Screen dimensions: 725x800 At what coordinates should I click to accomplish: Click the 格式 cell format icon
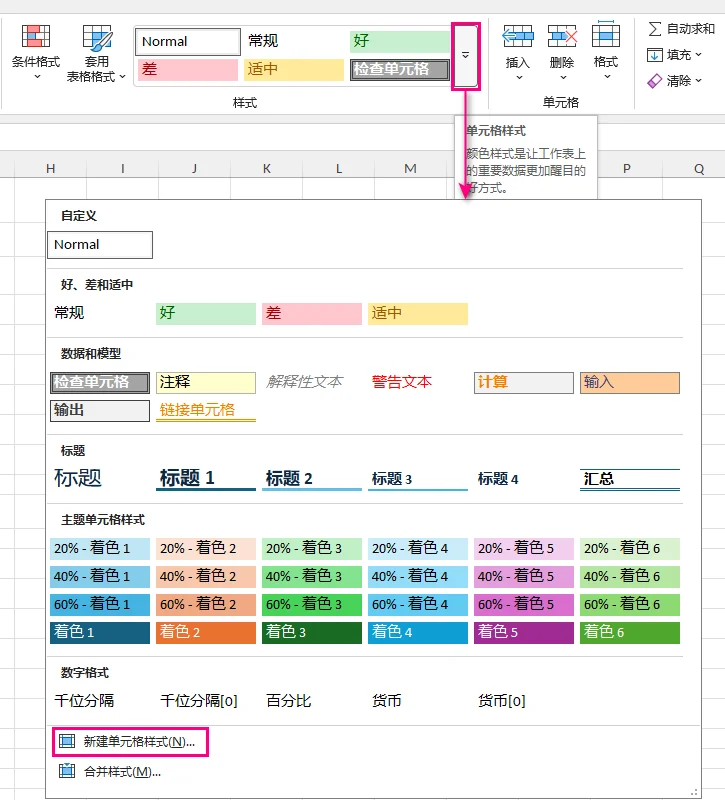pos(606,35)
